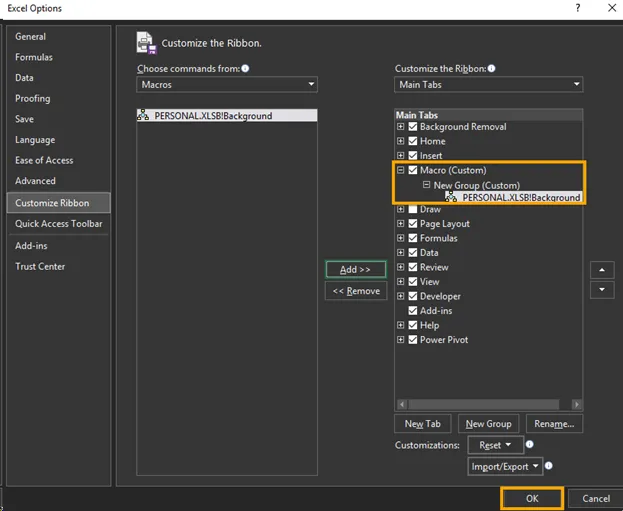
Task: Select PERSONAL.XLSB!Background in the commands list
Action: tap(227, 116)
